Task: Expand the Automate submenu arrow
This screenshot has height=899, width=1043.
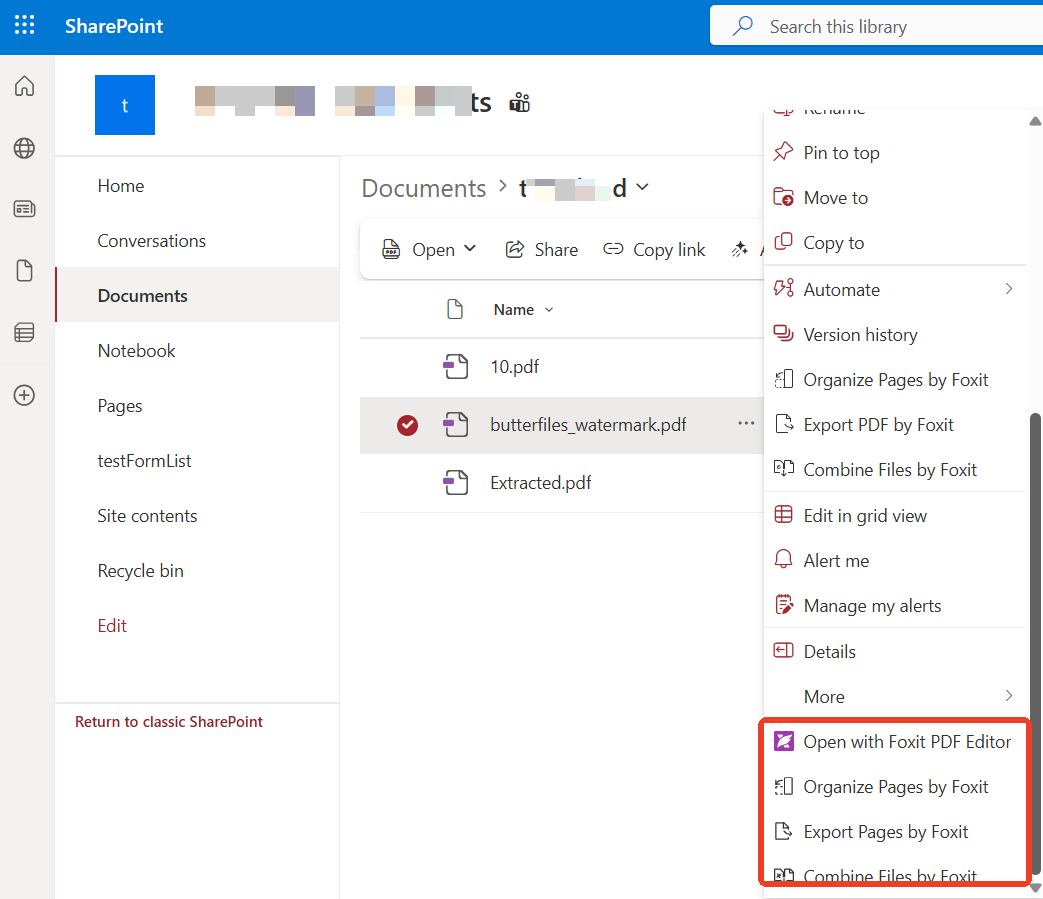Action: point(1009,289)
